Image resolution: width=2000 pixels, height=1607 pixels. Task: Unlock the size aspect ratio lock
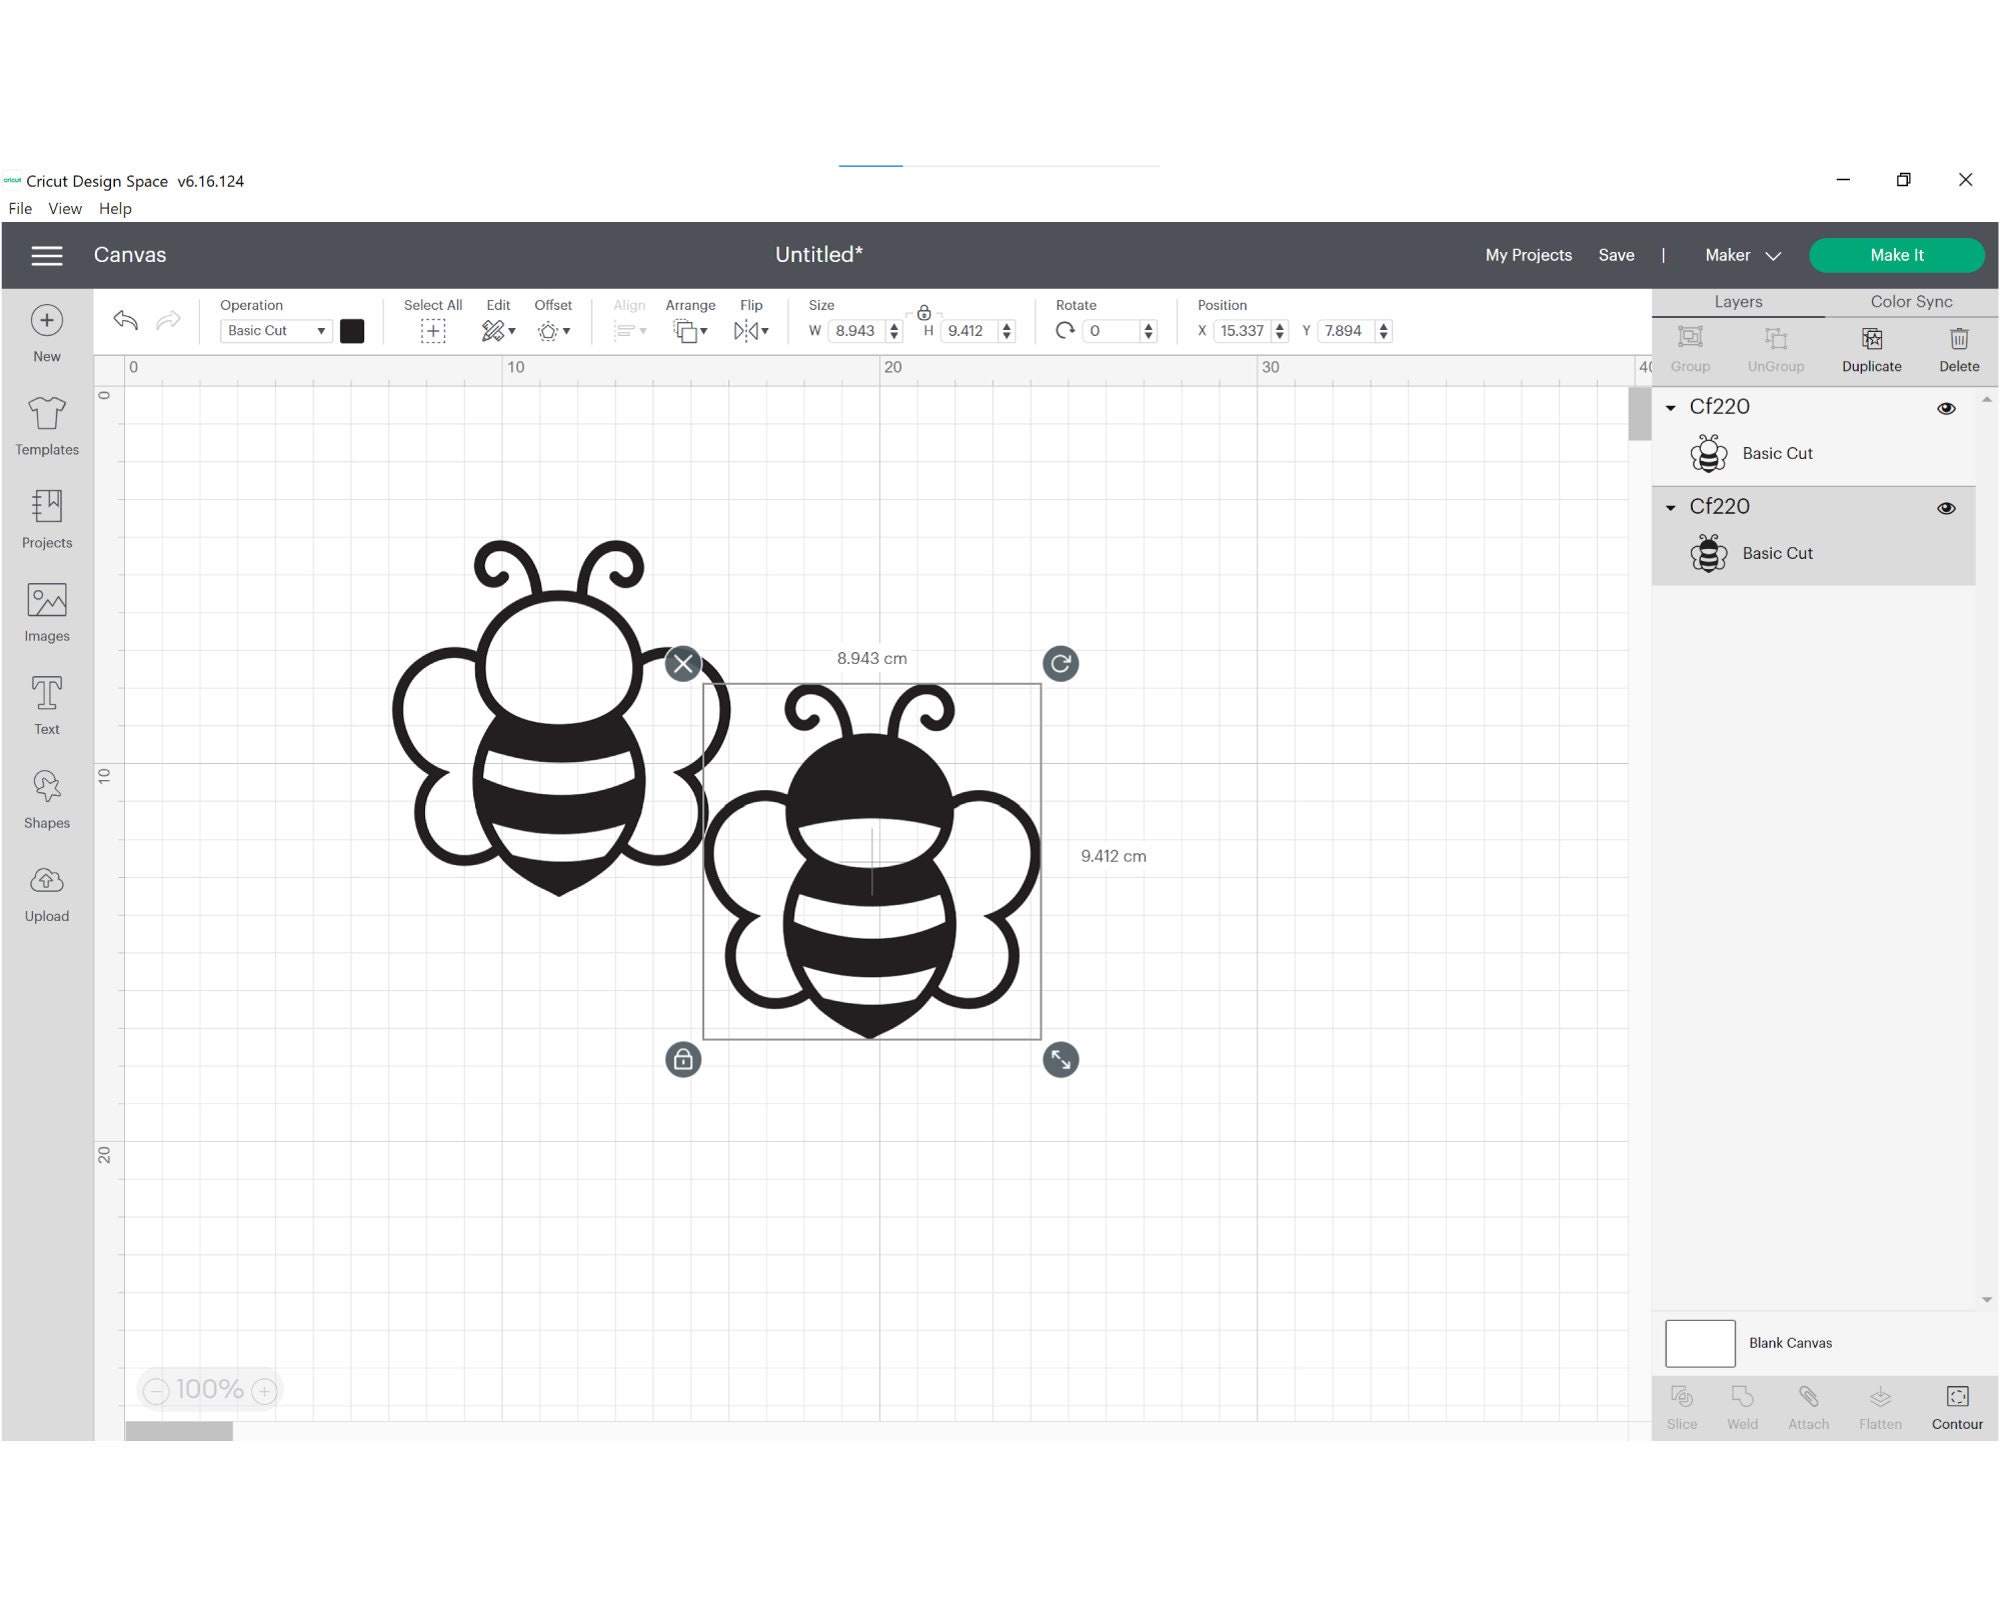pos(923,312)
